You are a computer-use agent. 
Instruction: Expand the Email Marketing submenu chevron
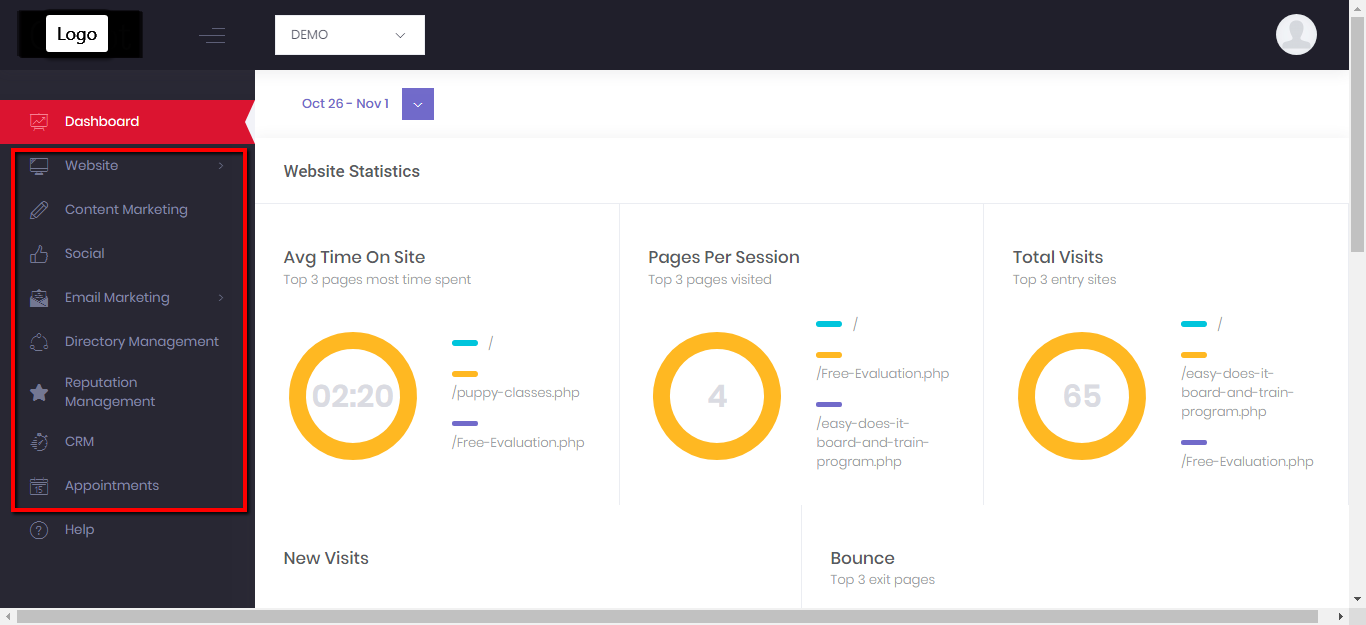pyautogui.click(x=221, y=298)
